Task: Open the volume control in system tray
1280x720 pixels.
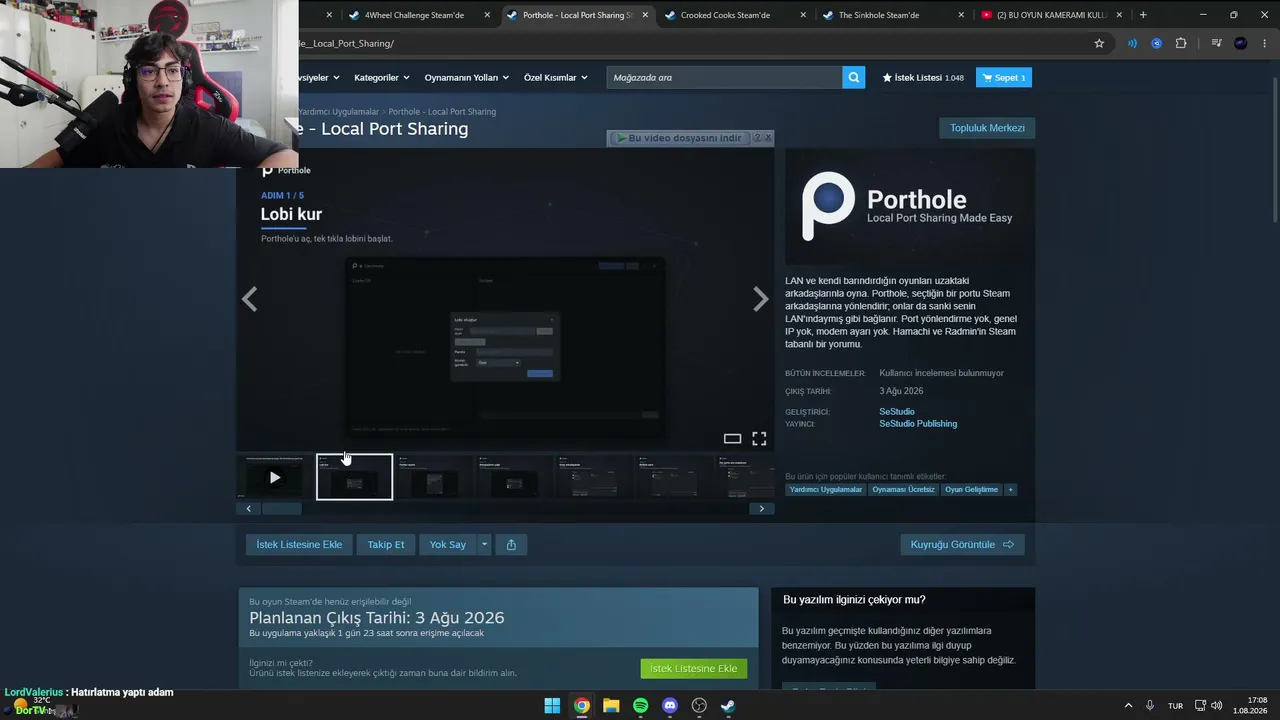Action: pyautogui.click(x=1217, y=705)
